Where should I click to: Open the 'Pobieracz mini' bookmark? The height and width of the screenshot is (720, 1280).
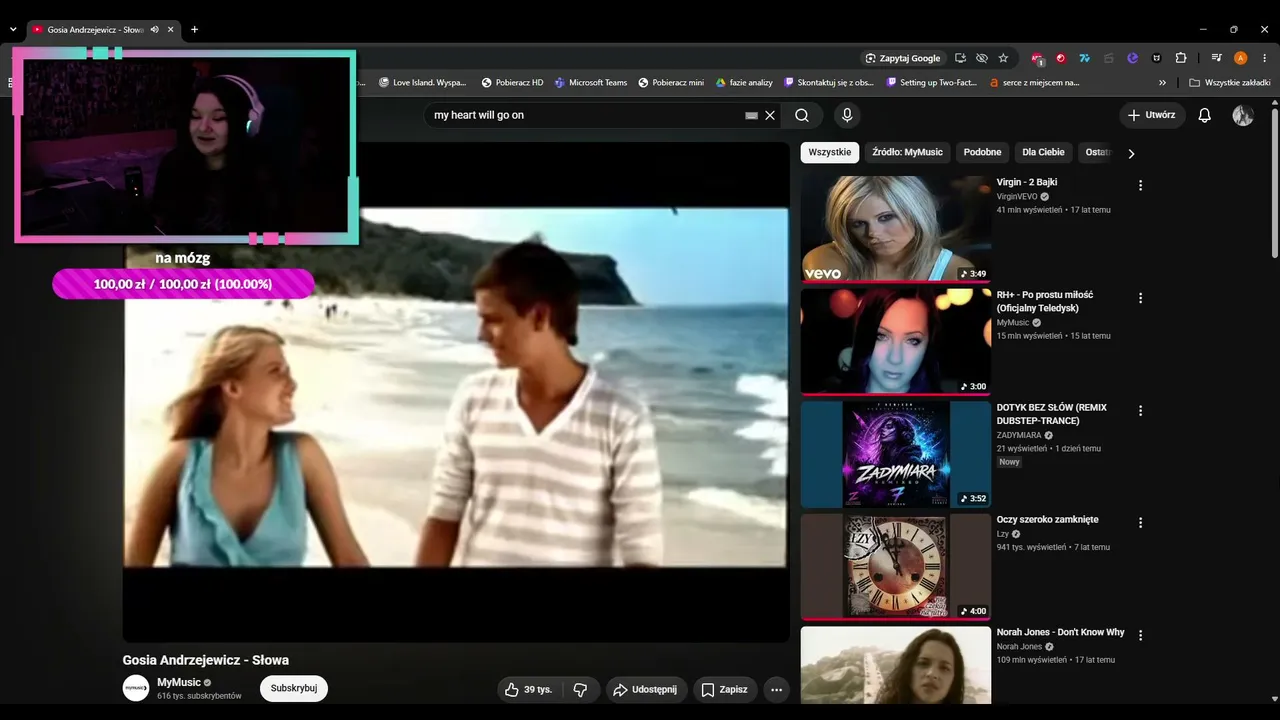click(x=671, y=83)
